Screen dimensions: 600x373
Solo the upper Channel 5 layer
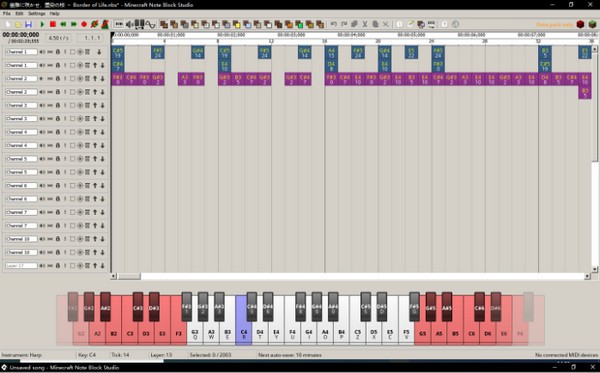[65, 159]
